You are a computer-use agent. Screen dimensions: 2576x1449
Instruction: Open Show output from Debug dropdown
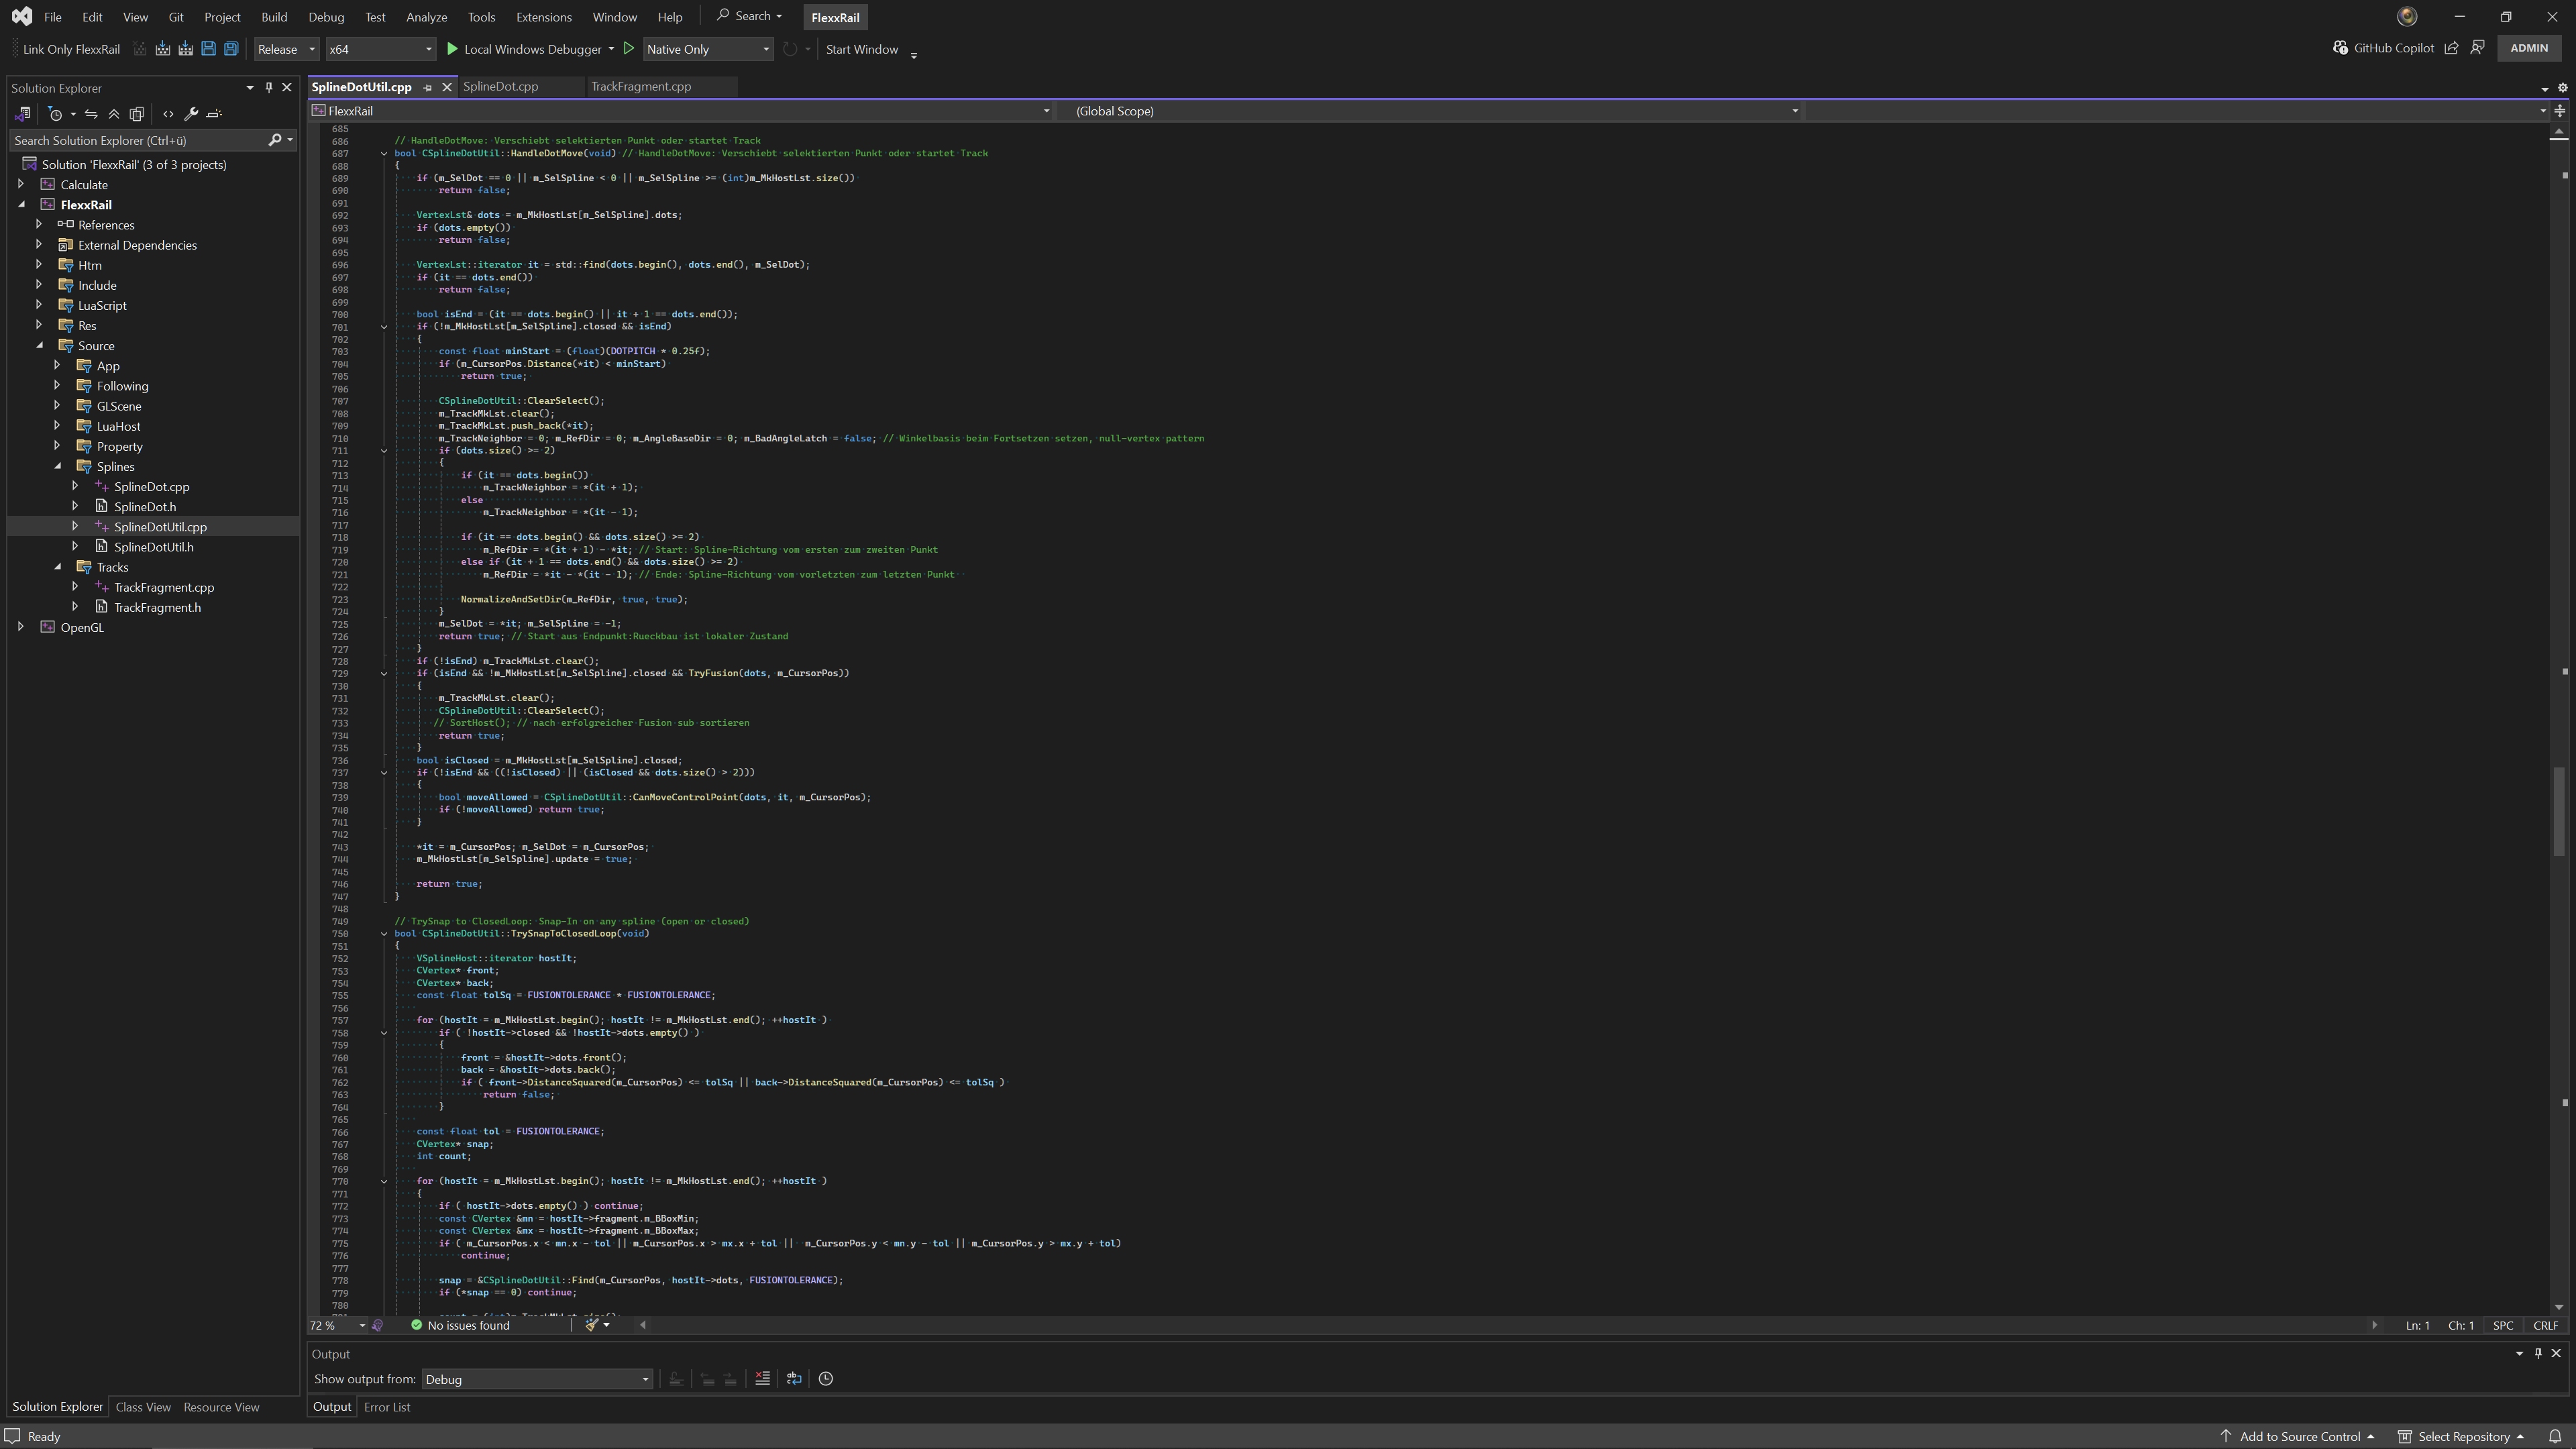pos(537,1379)
